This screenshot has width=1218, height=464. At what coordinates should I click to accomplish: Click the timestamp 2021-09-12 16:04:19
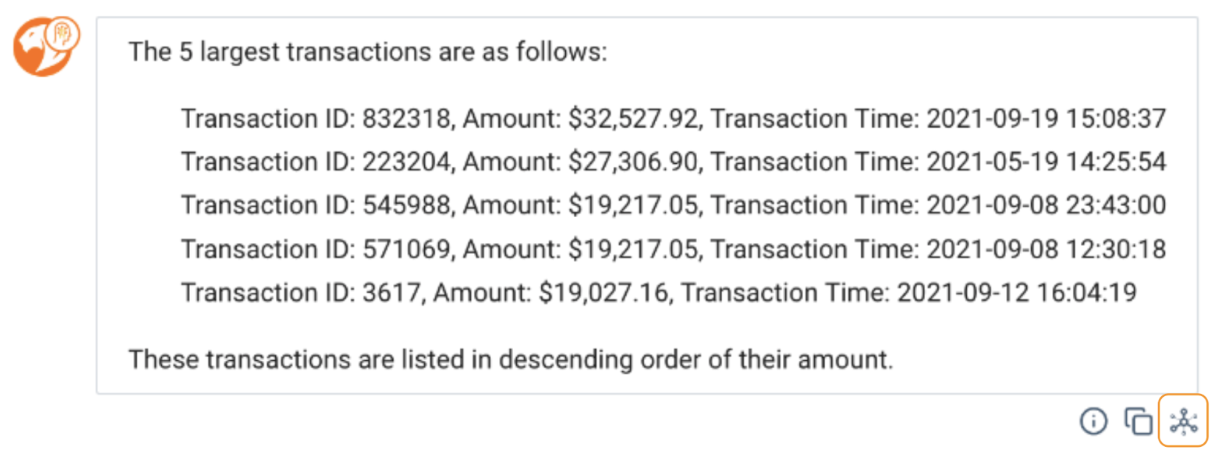pos(1016,292)
